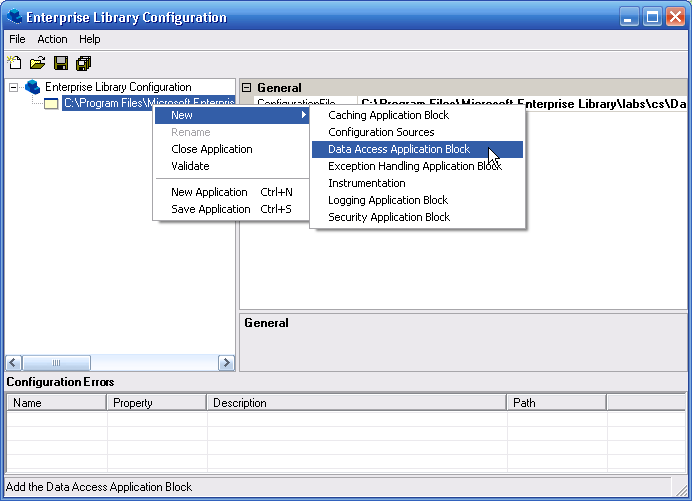Open the Help menu
Image resolution: width=692 pixels, height=501 pixels.
point(90,39)
